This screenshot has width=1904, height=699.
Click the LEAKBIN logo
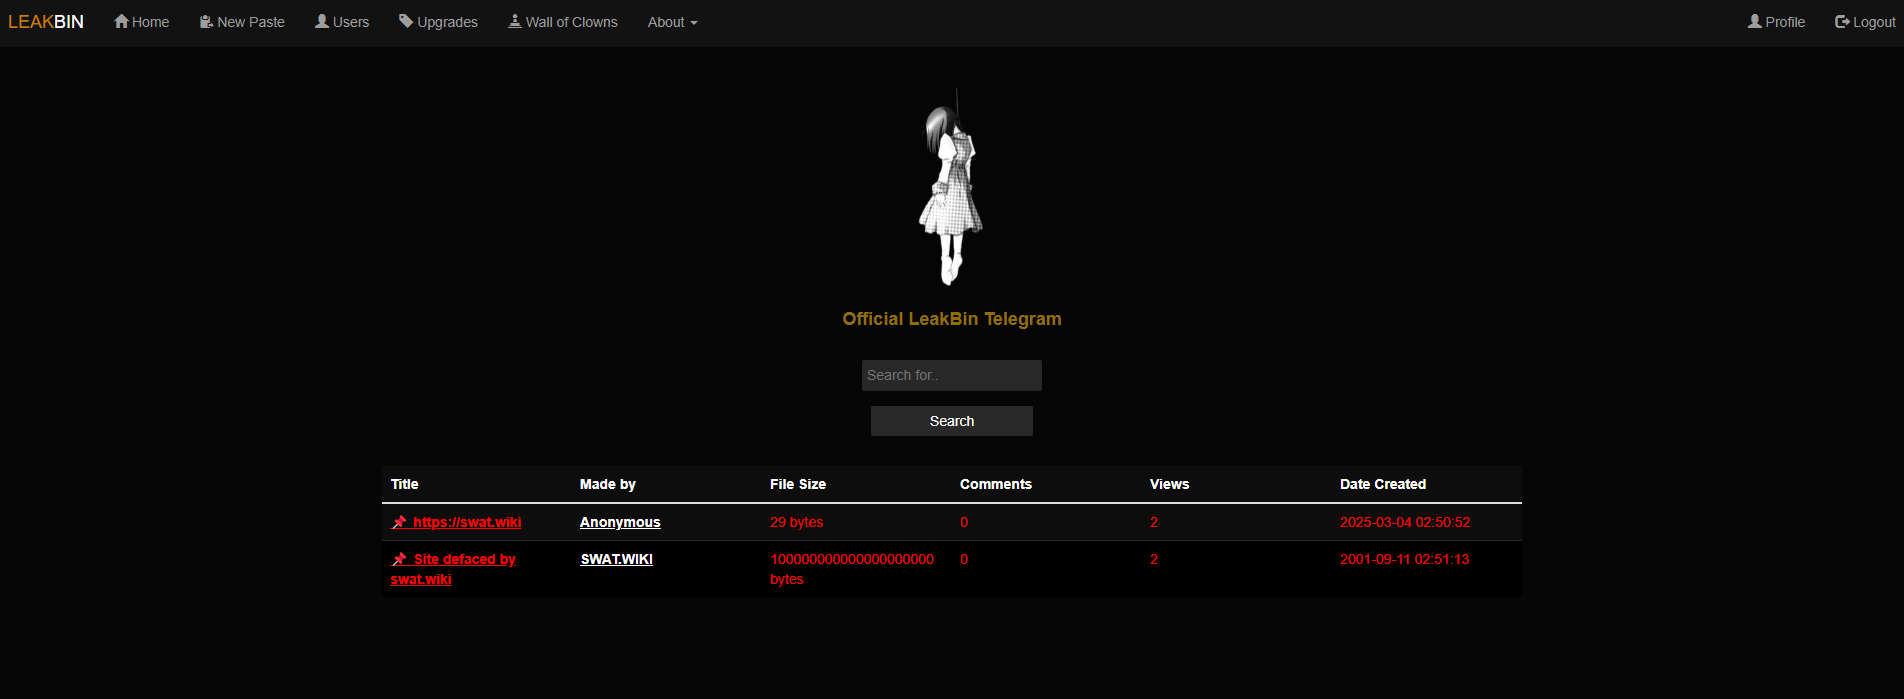point(46,22)
